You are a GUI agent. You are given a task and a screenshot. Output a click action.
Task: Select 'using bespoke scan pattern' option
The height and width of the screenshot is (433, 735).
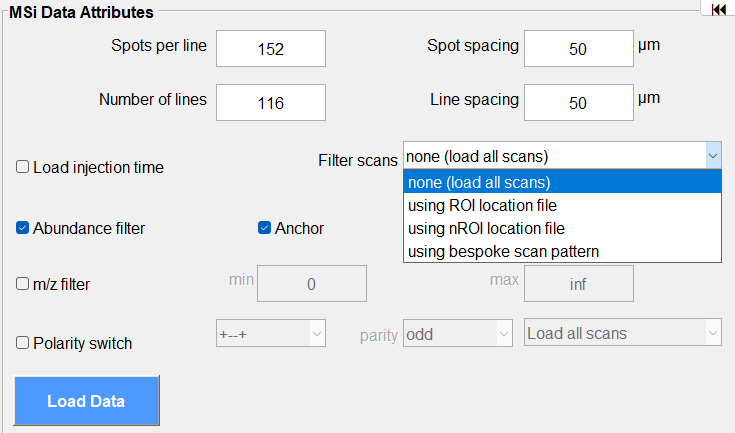[561, 251]
